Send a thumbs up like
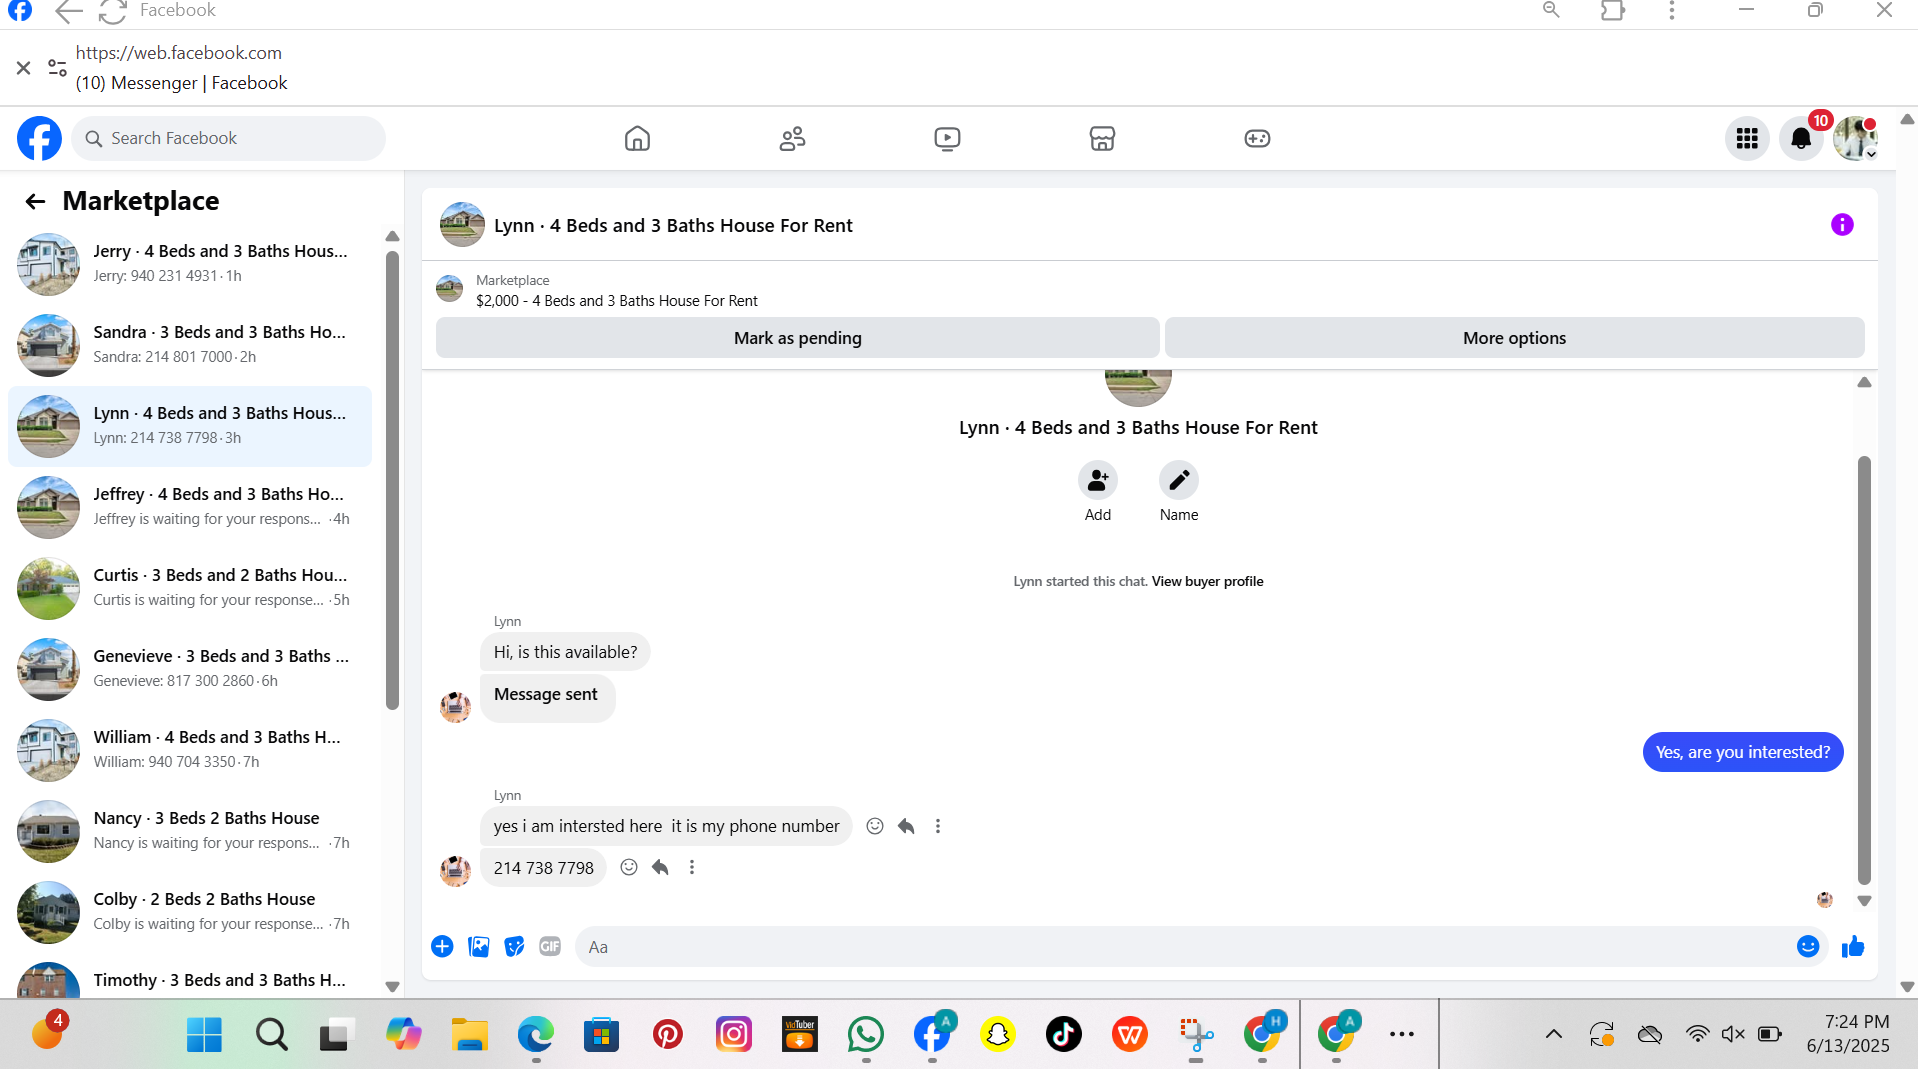The width and height of the screenshot is (1918, 1069). tap(1853, 946)
